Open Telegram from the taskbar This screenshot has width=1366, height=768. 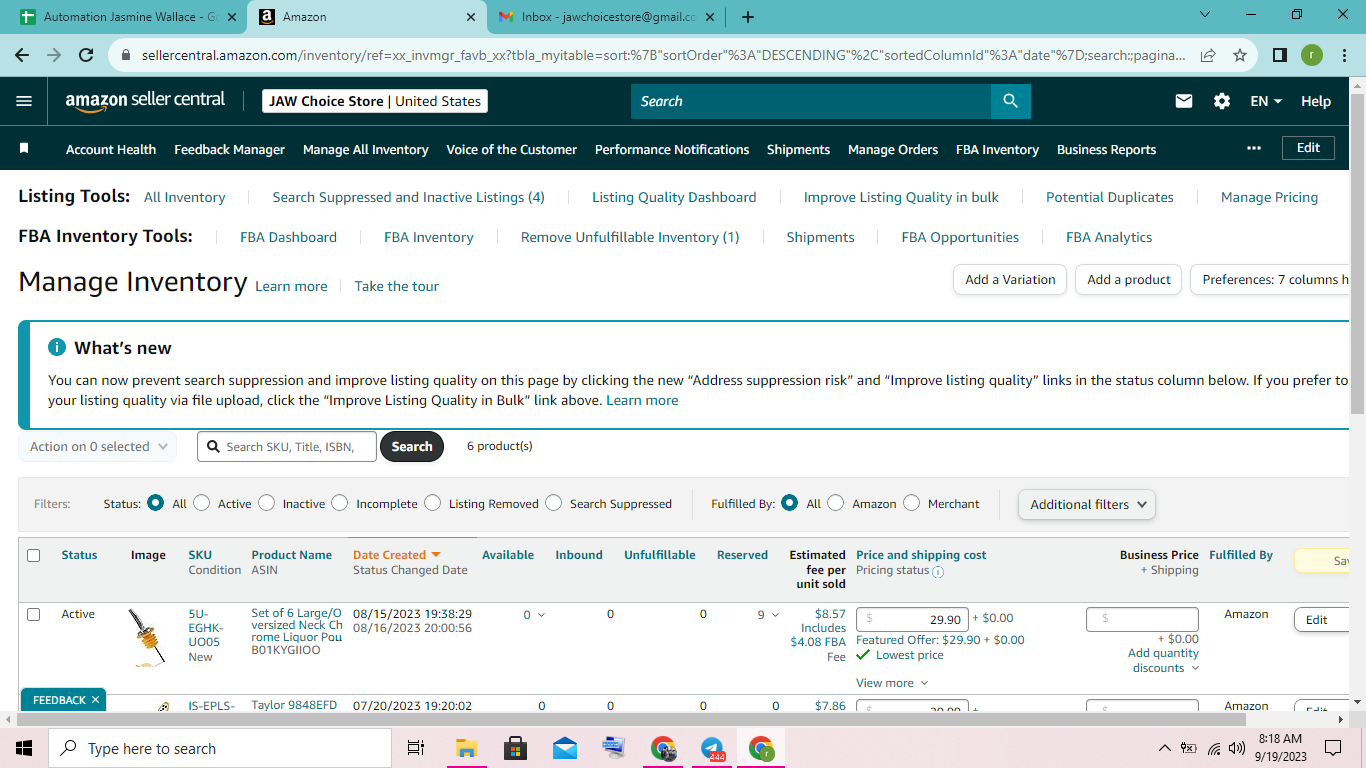click(x=713, y=748)
